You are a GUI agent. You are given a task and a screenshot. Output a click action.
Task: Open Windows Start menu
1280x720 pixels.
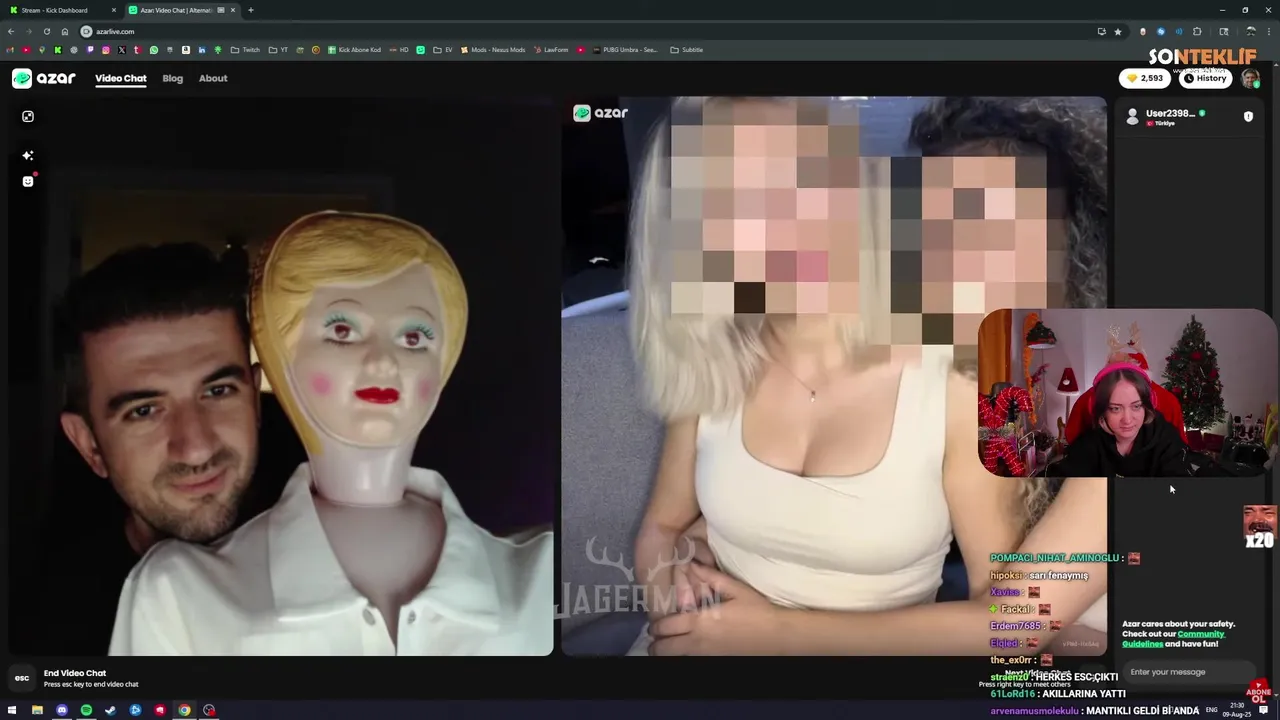(12, 710)
